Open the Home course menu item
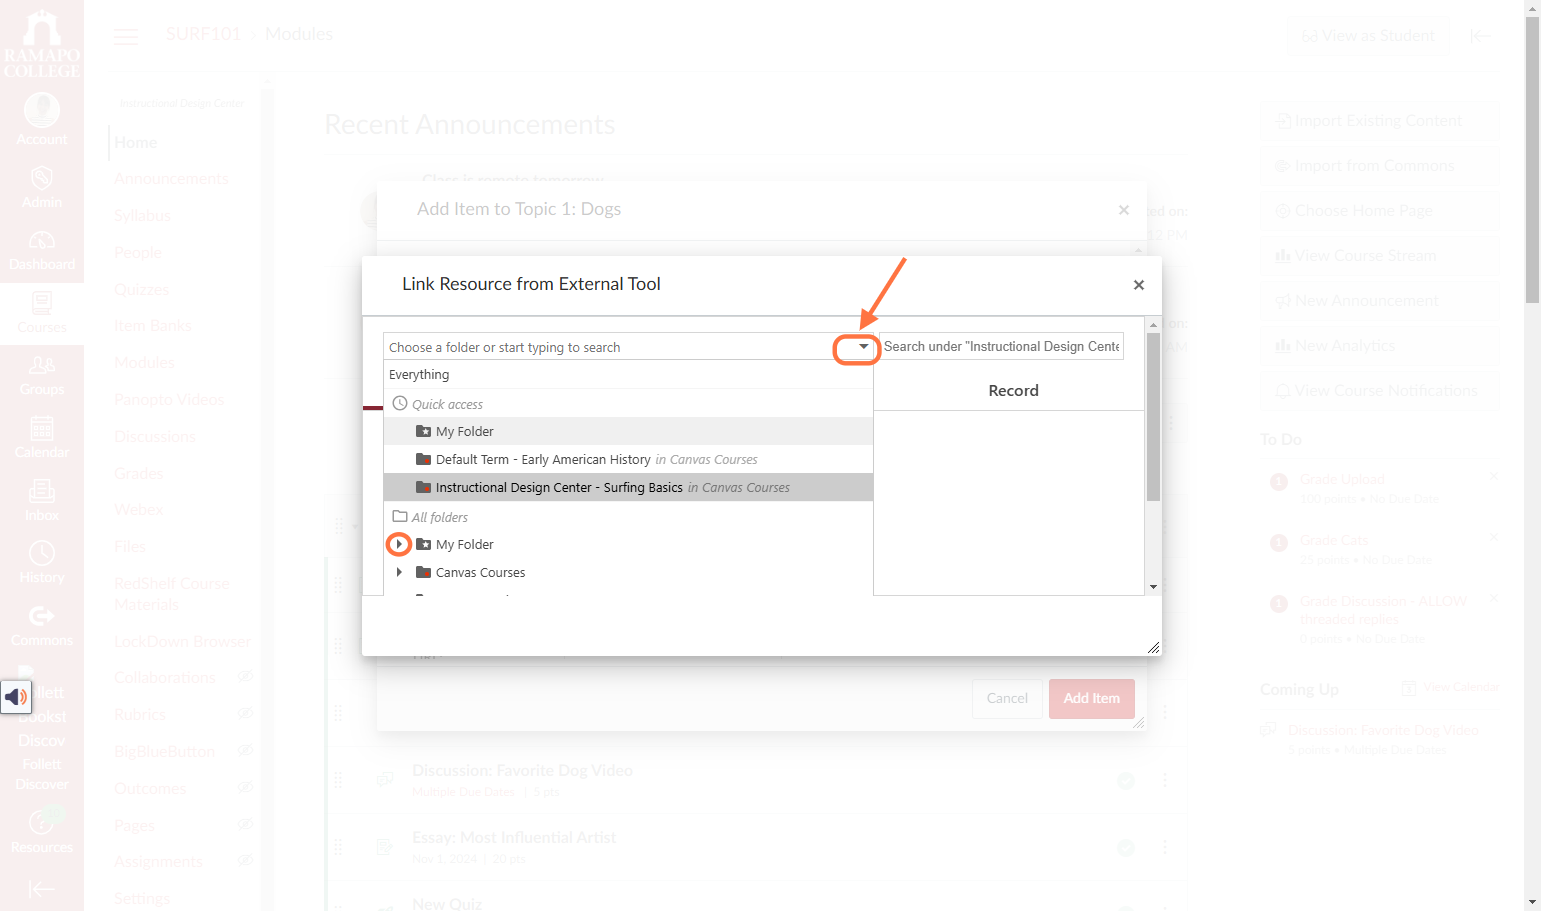This screenshot has height=911, width=1541. (135, 142)
